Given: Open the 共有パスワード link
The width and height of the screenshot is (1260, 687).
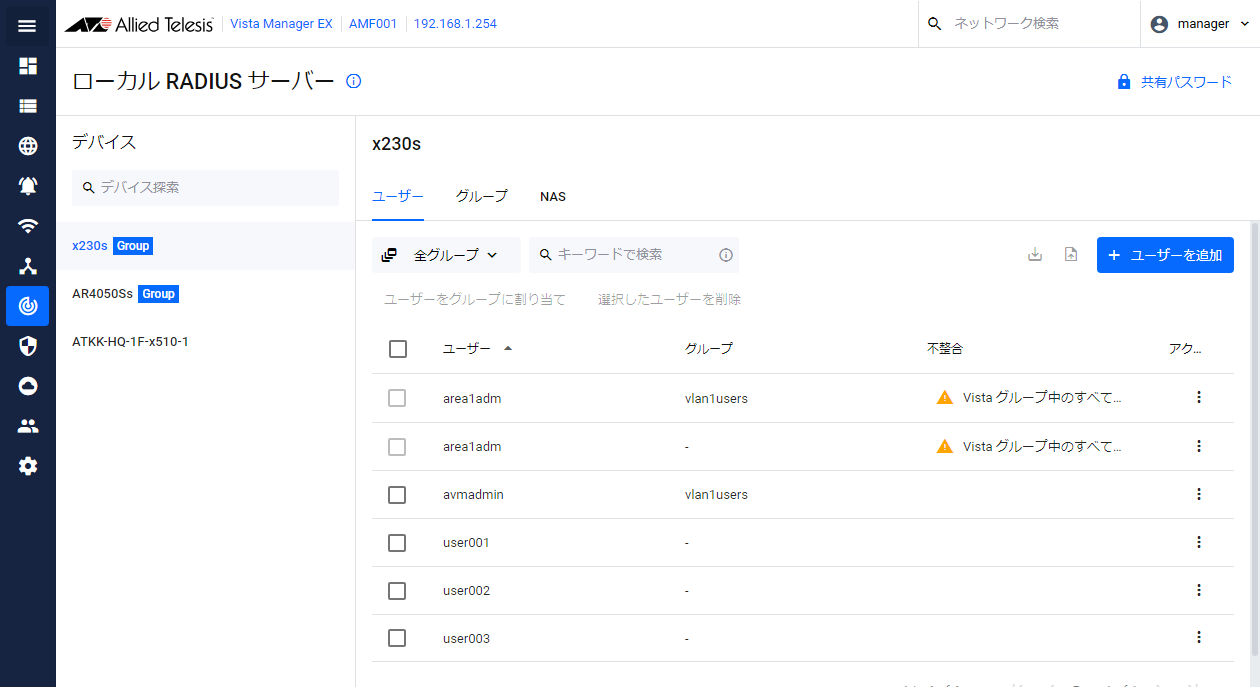Looking at the screenshot, I should coord(1175,82).
